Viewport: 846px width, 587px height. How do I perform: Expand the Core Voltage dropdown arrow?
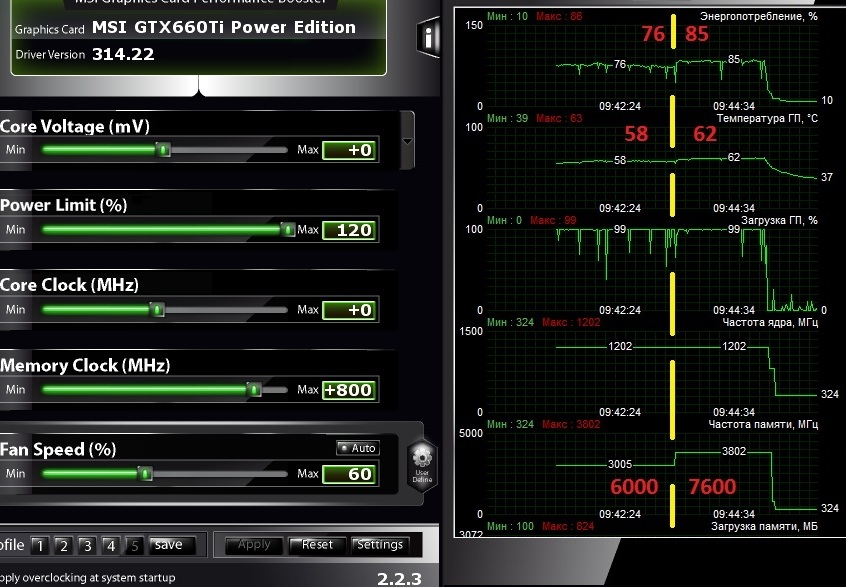[x=407, y=141]
